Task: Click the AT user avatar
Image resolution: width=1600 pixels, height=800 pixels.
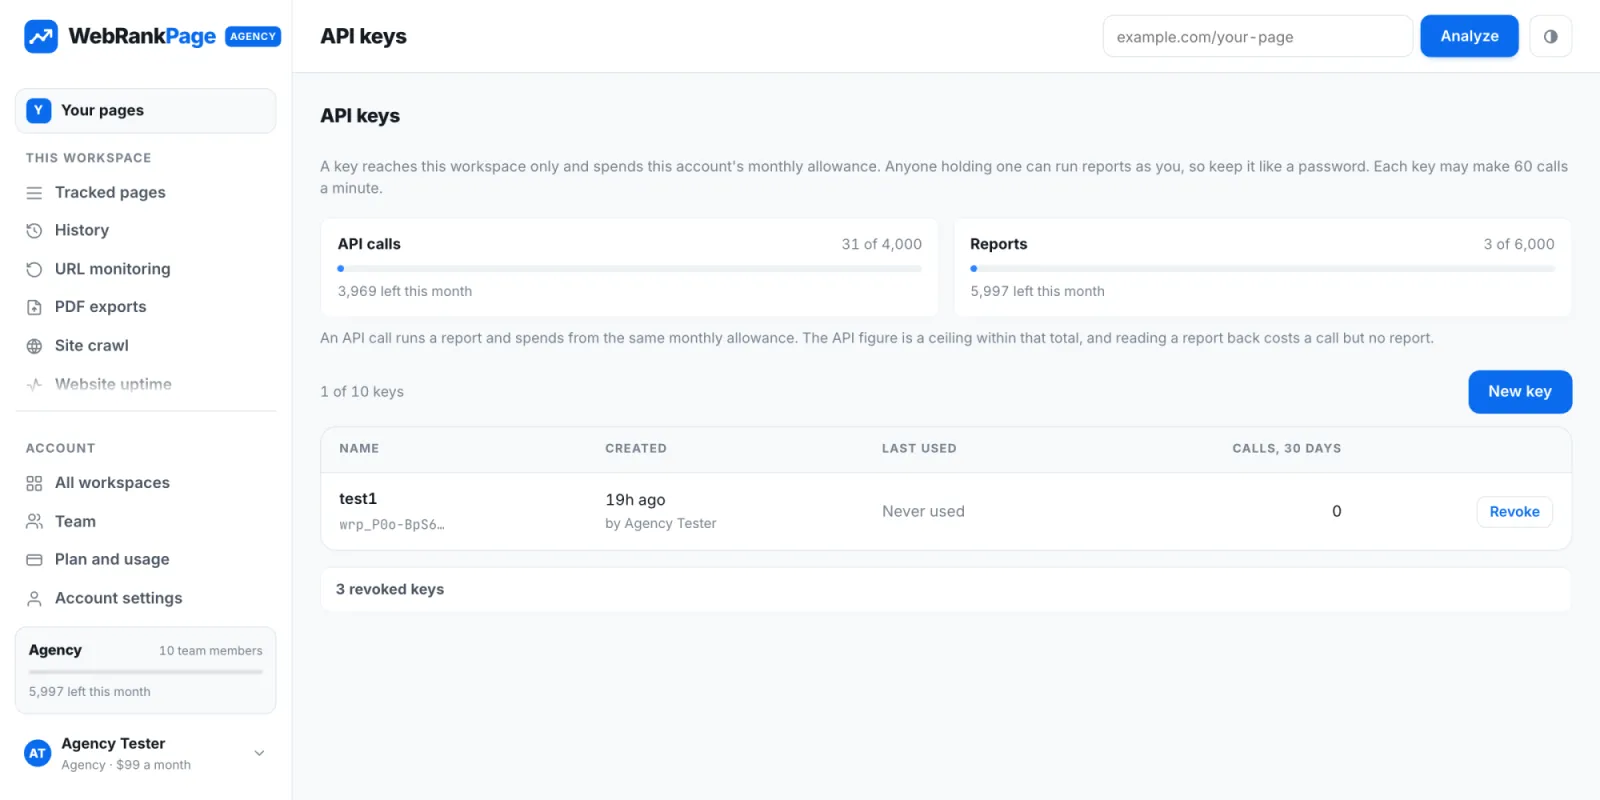Action: (x=38, y=753)
